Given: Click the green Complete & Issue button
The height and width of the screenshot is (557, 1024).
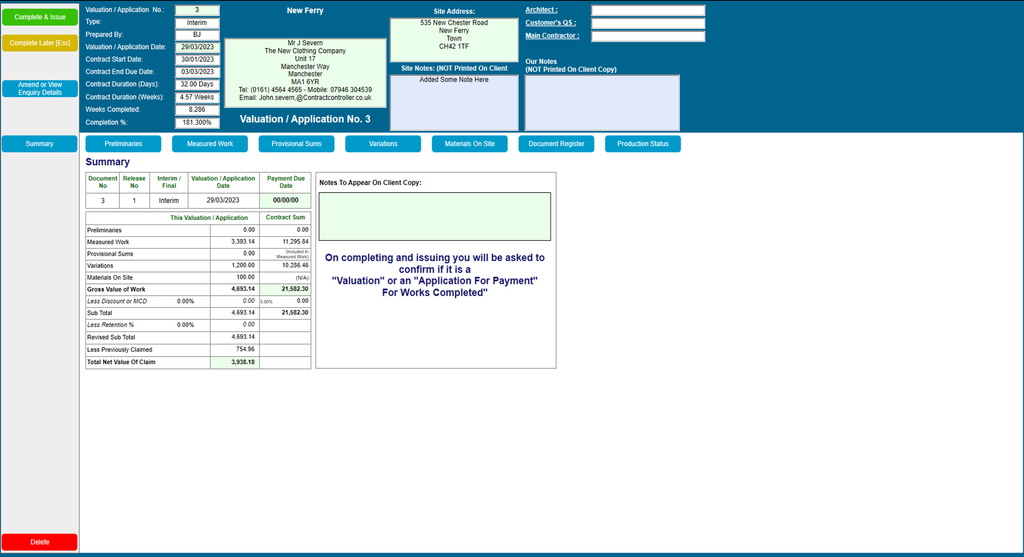Looking at the screenshot, I should pos(40,17).
